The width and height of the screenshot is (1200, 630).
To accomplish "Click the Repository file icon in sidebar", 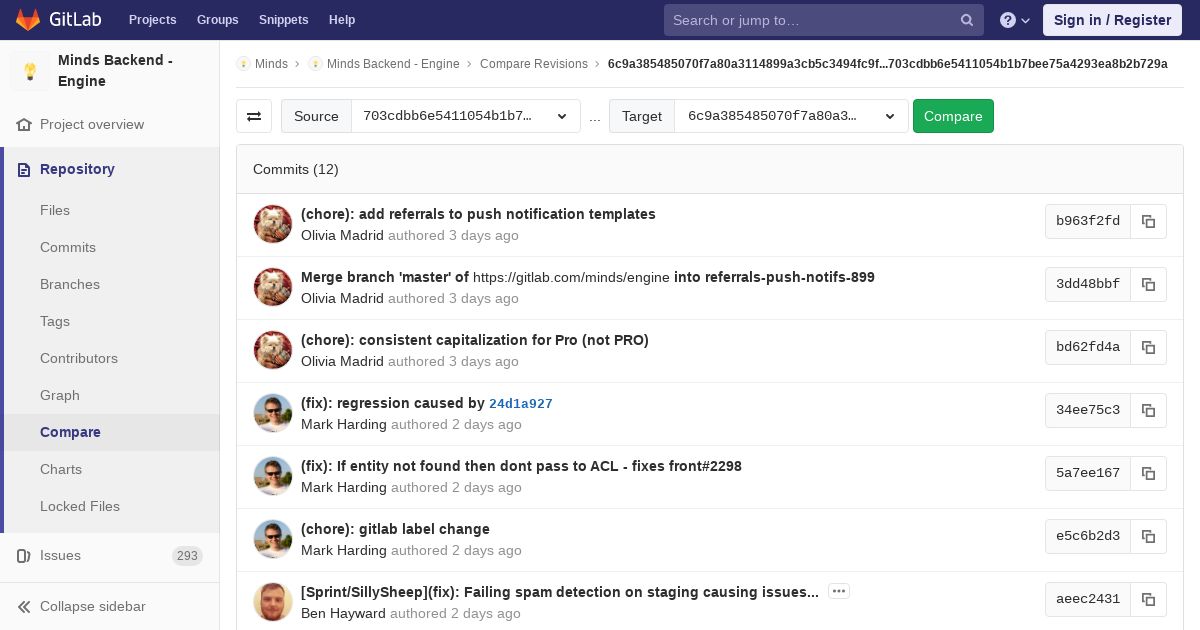I will [x=24, y=169].
